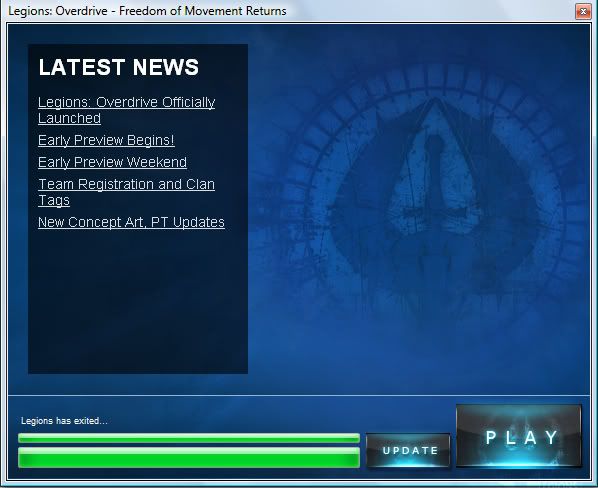Click the LATEST NEWS heading
The width and height of the screenshot is (598, 488).
pyautogui.click(x=119, y=67)
